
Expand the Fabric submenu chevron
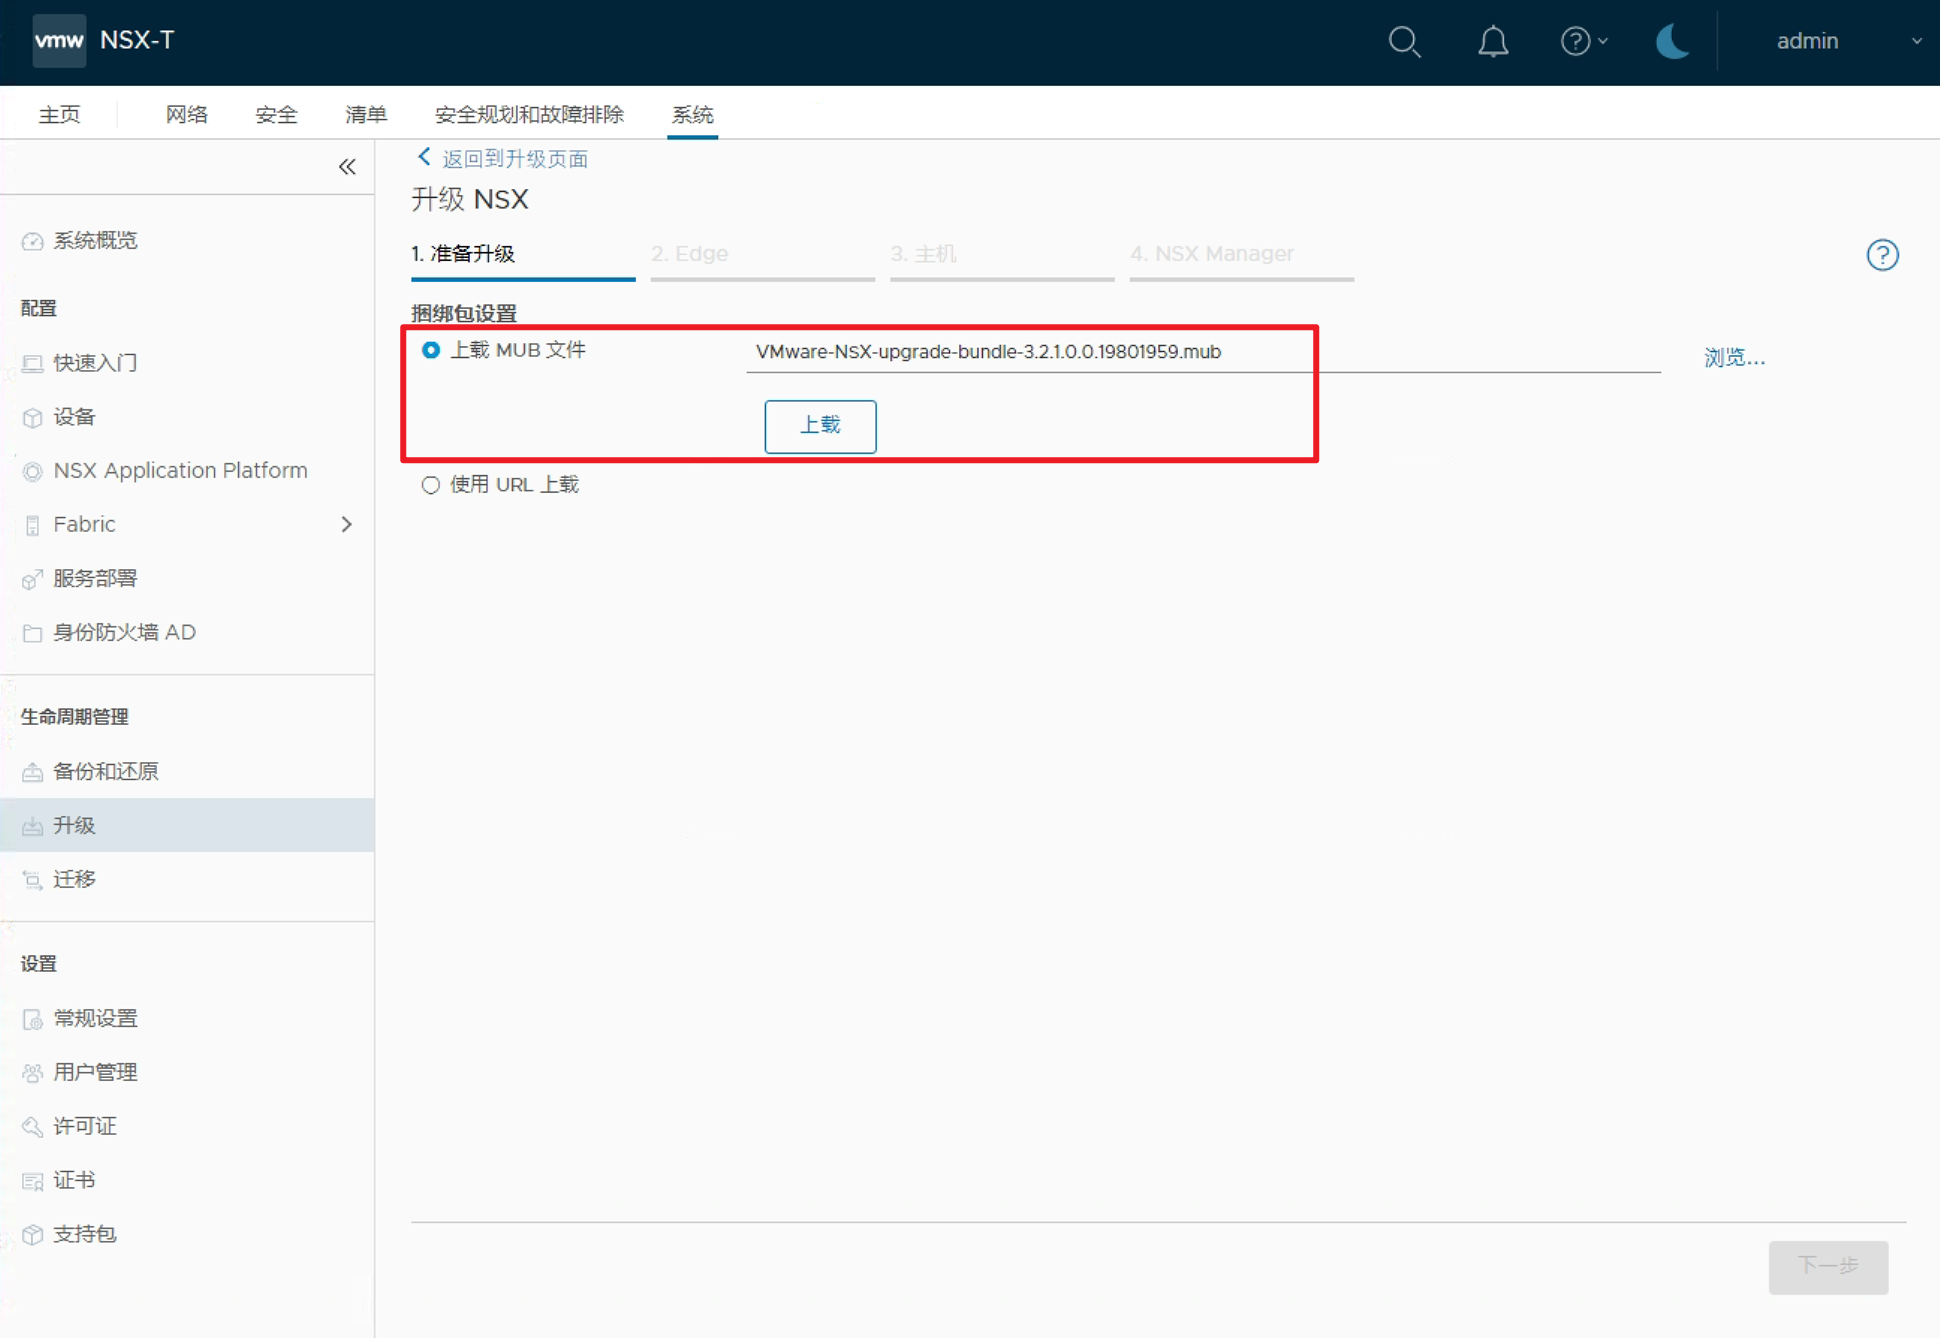346,524
